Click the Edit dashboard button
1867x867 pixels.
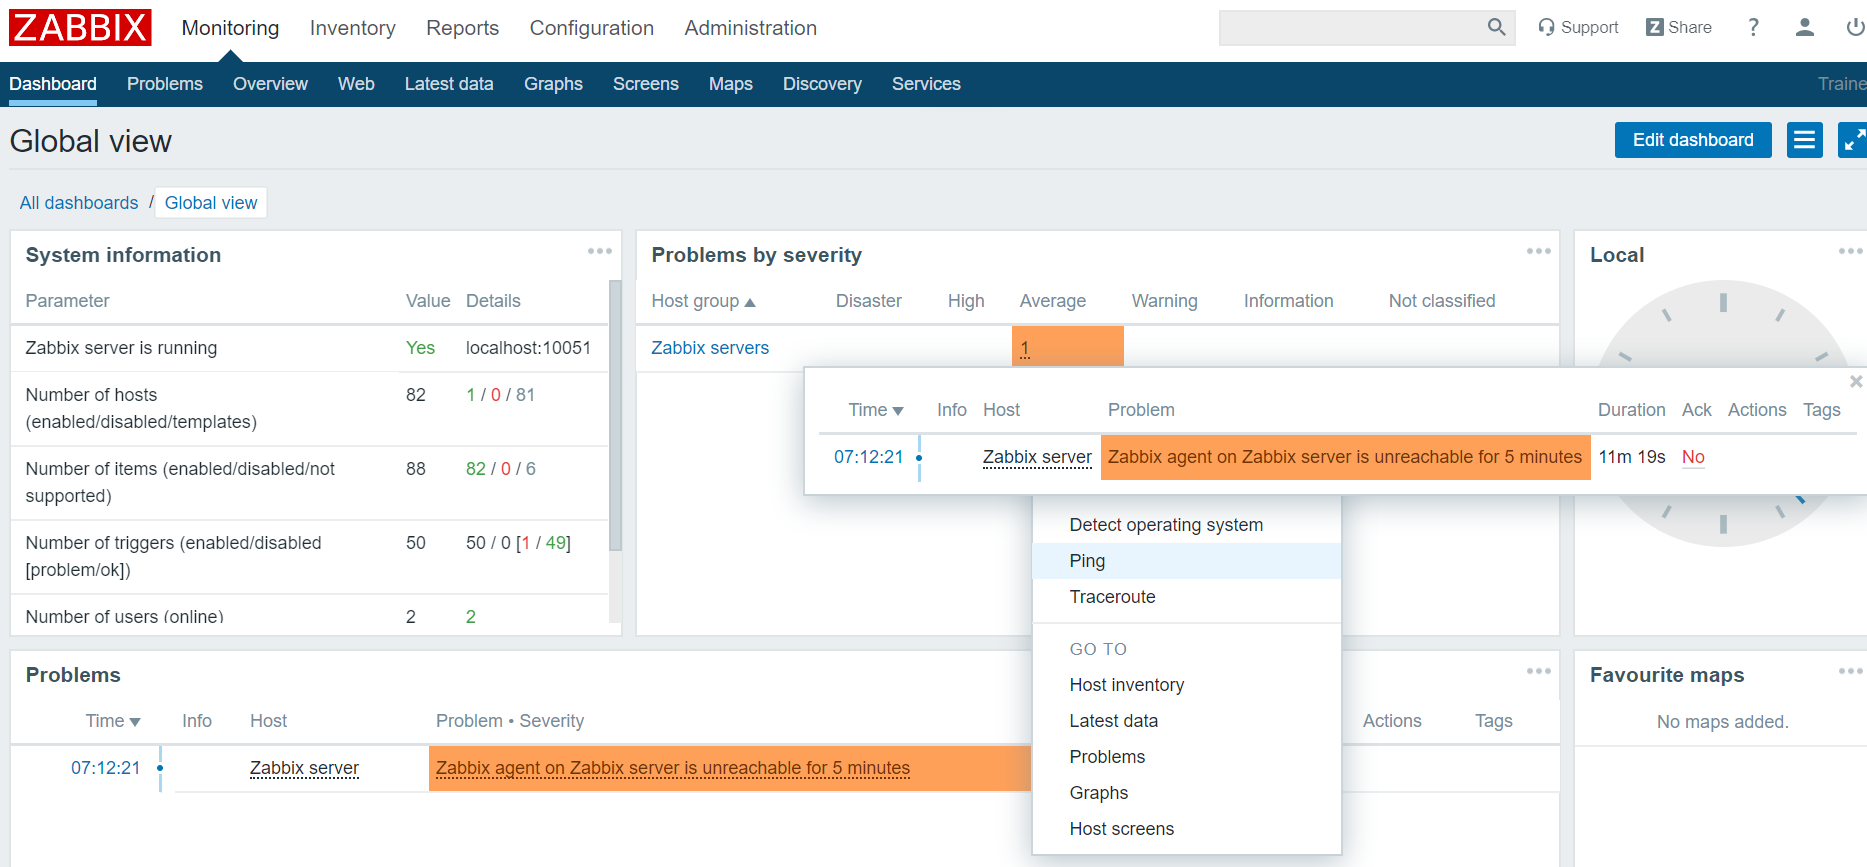[x=1693, y=140]
